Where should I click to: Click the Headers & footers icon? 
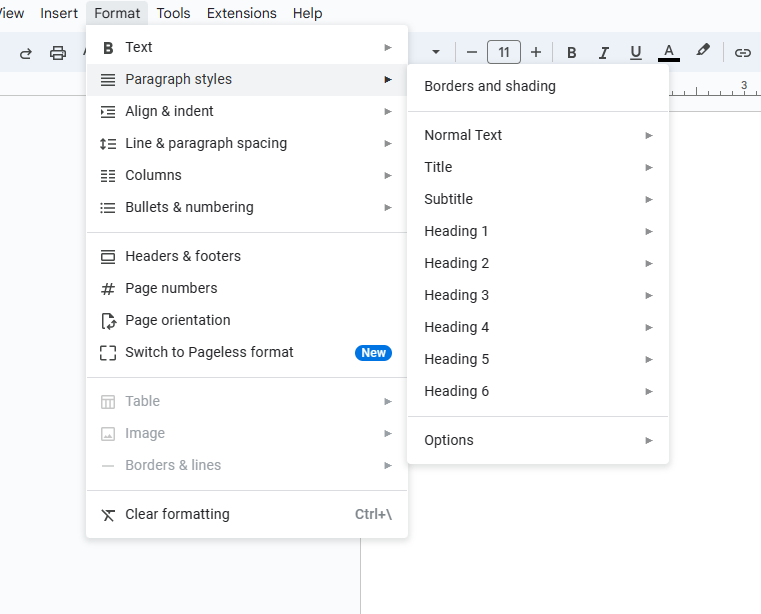tap(108, 256)
